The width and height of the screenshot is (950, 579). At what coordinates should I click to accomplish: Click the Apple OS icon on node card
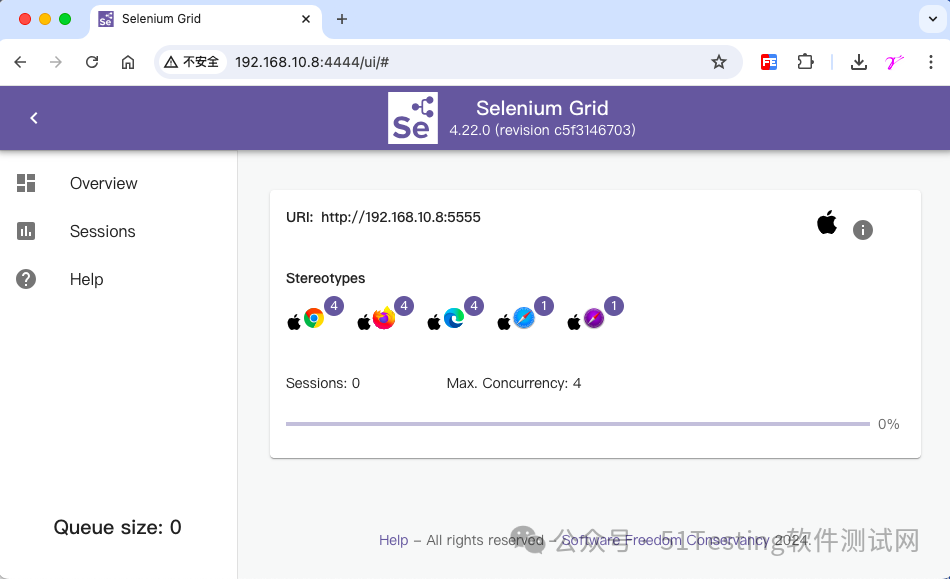(827, 222)
